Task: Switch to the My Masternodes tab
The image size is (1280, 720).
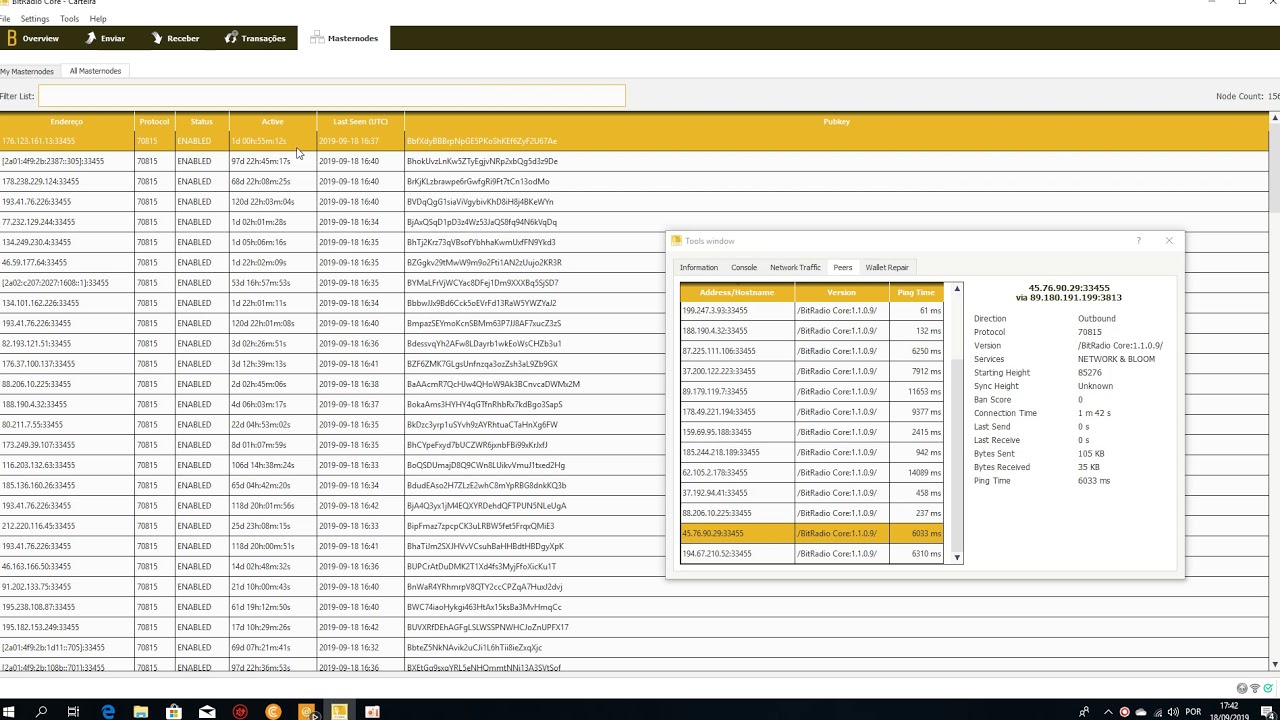Action: [x=27, y=71]
